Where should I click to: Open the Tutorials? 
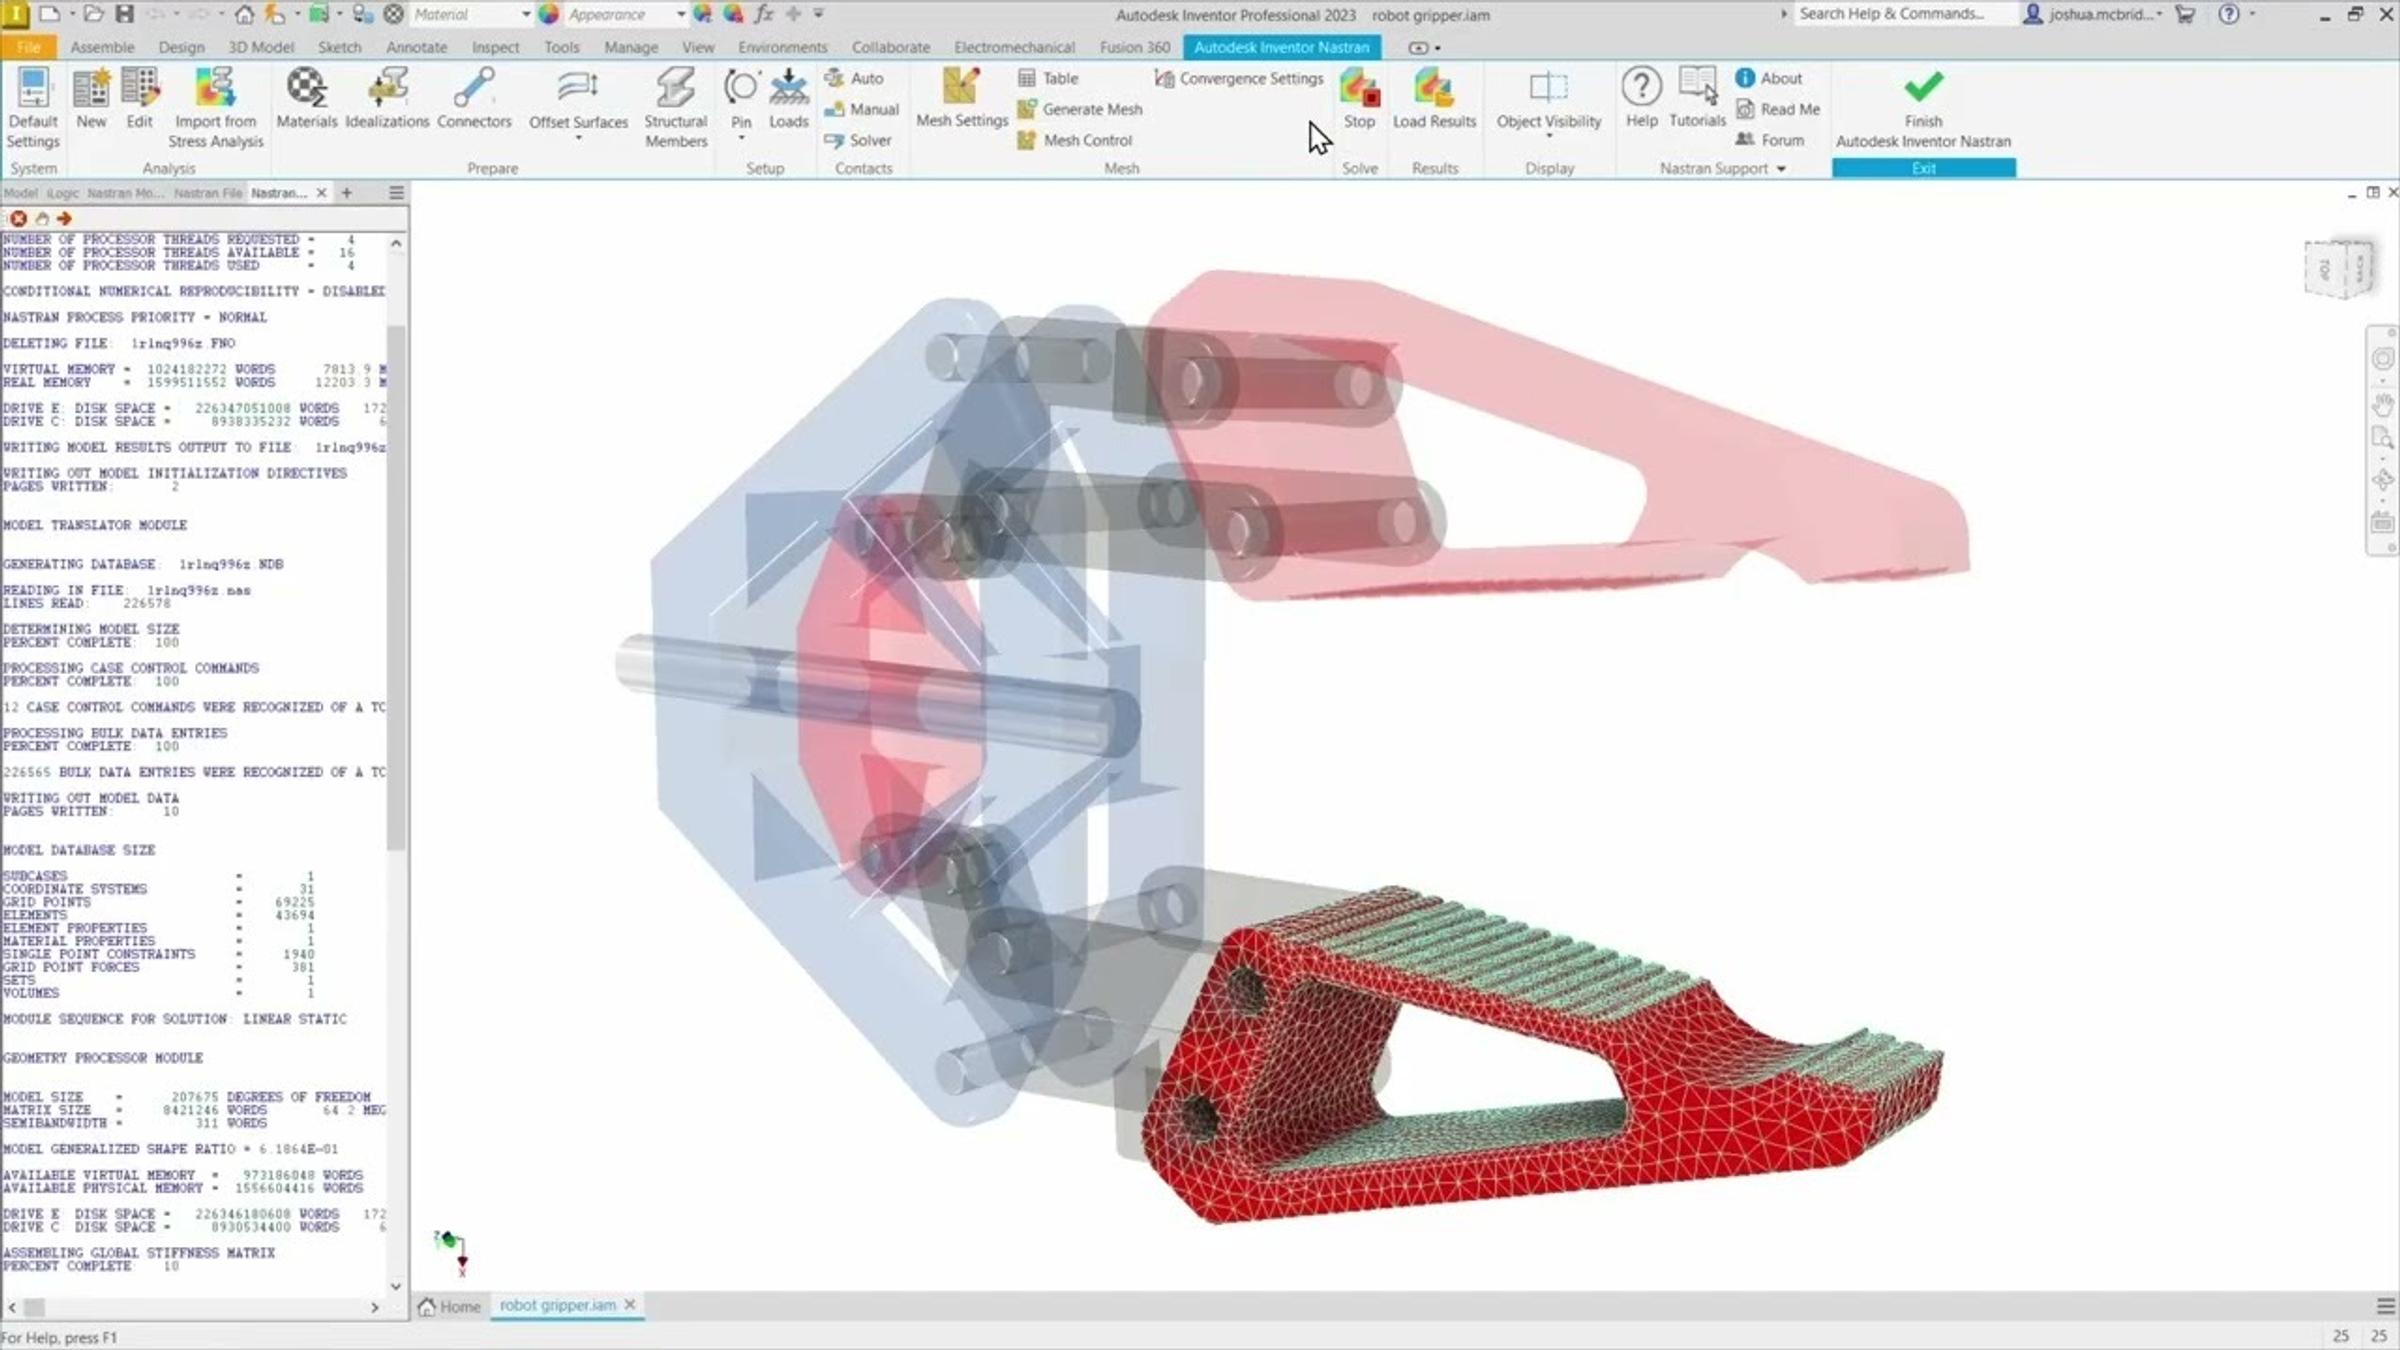[x=1697, y=99]
